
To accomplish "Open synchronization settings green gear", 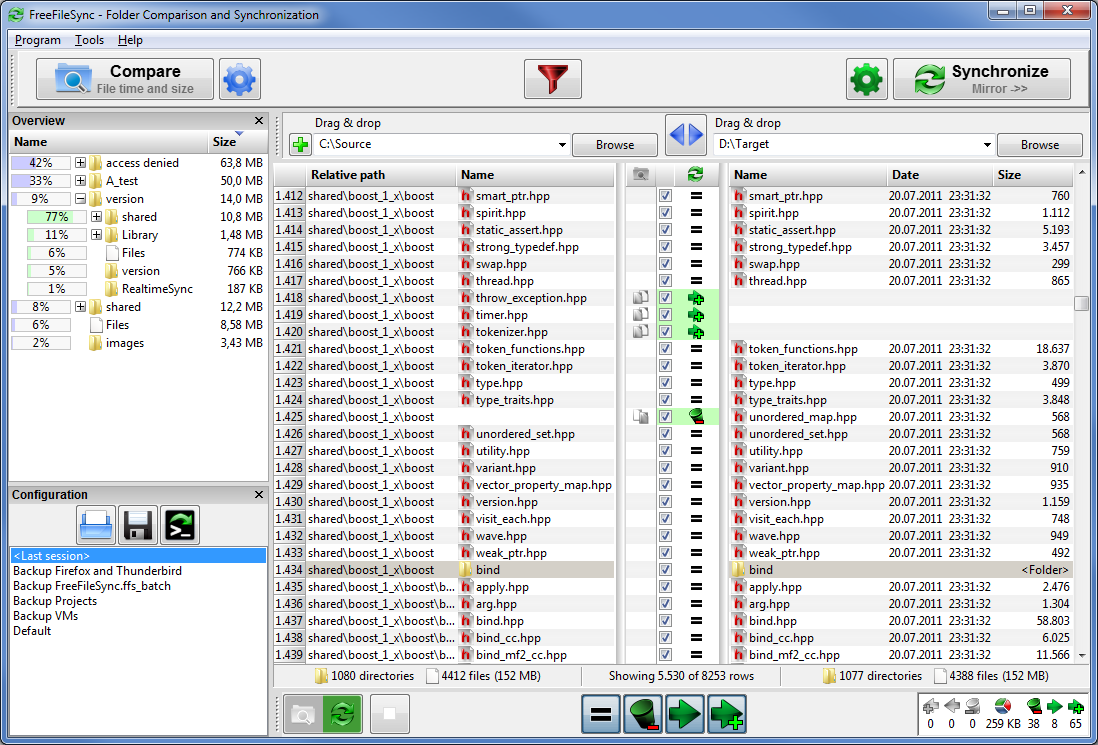I will point(867,79).
